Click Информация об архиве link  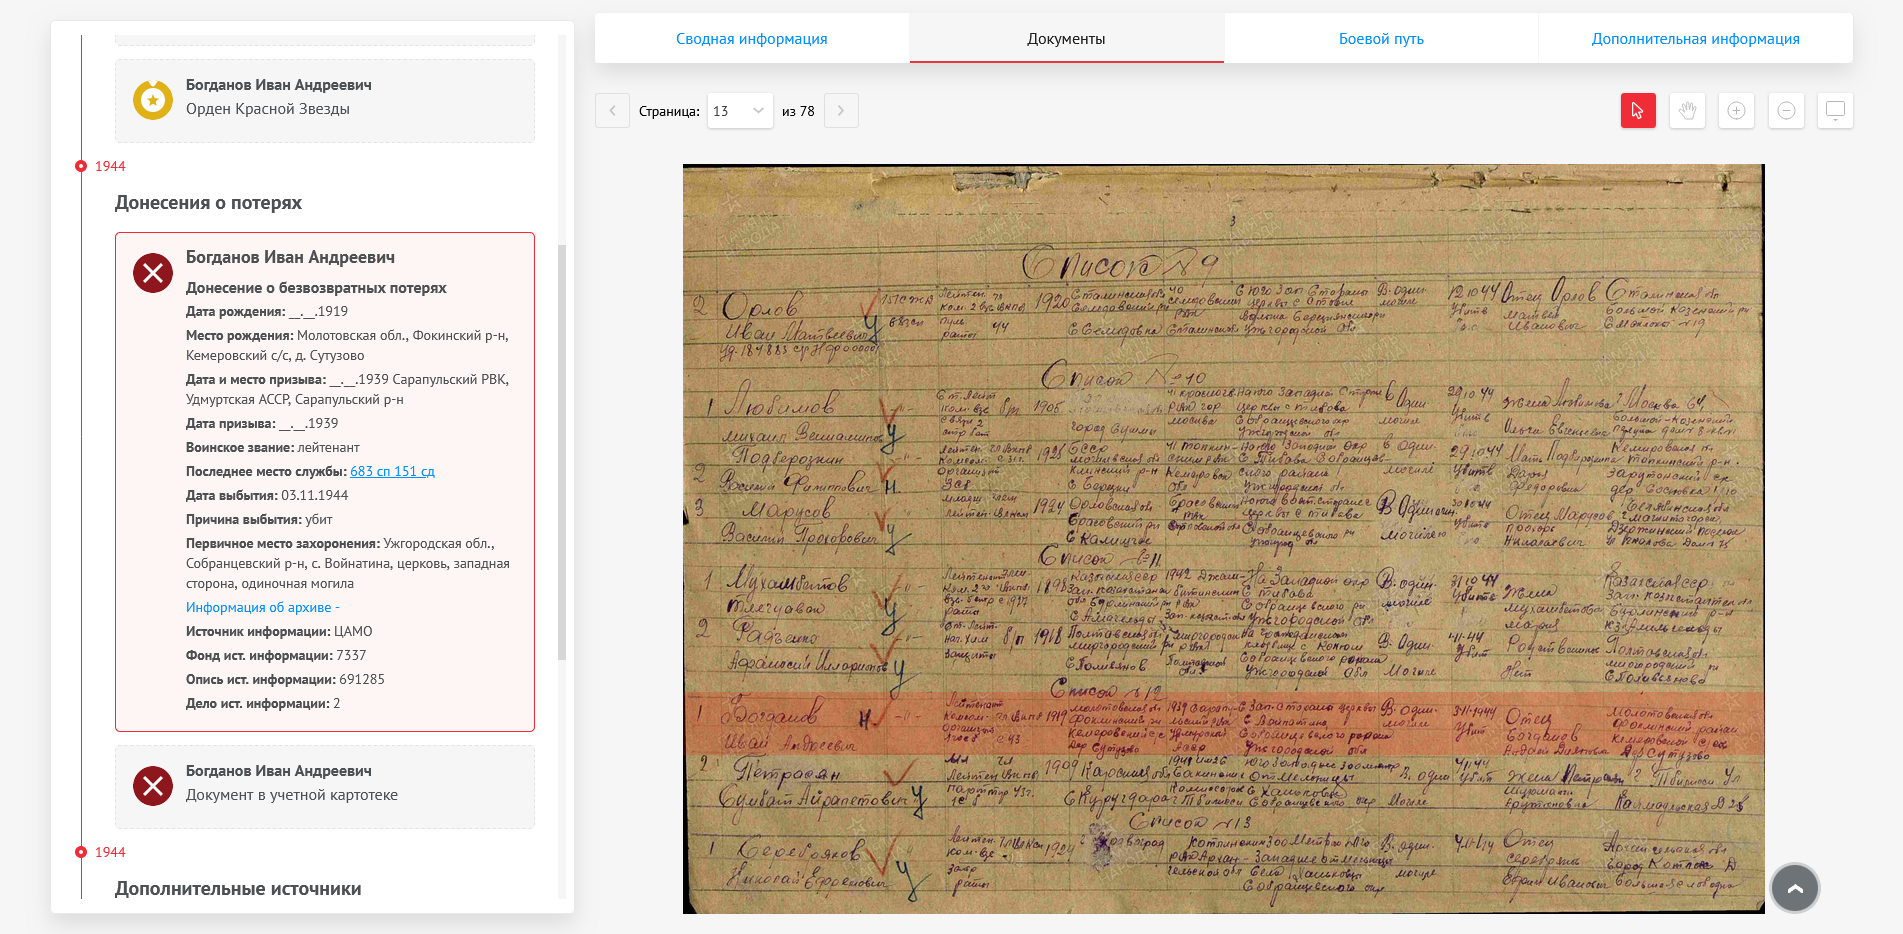258,608
